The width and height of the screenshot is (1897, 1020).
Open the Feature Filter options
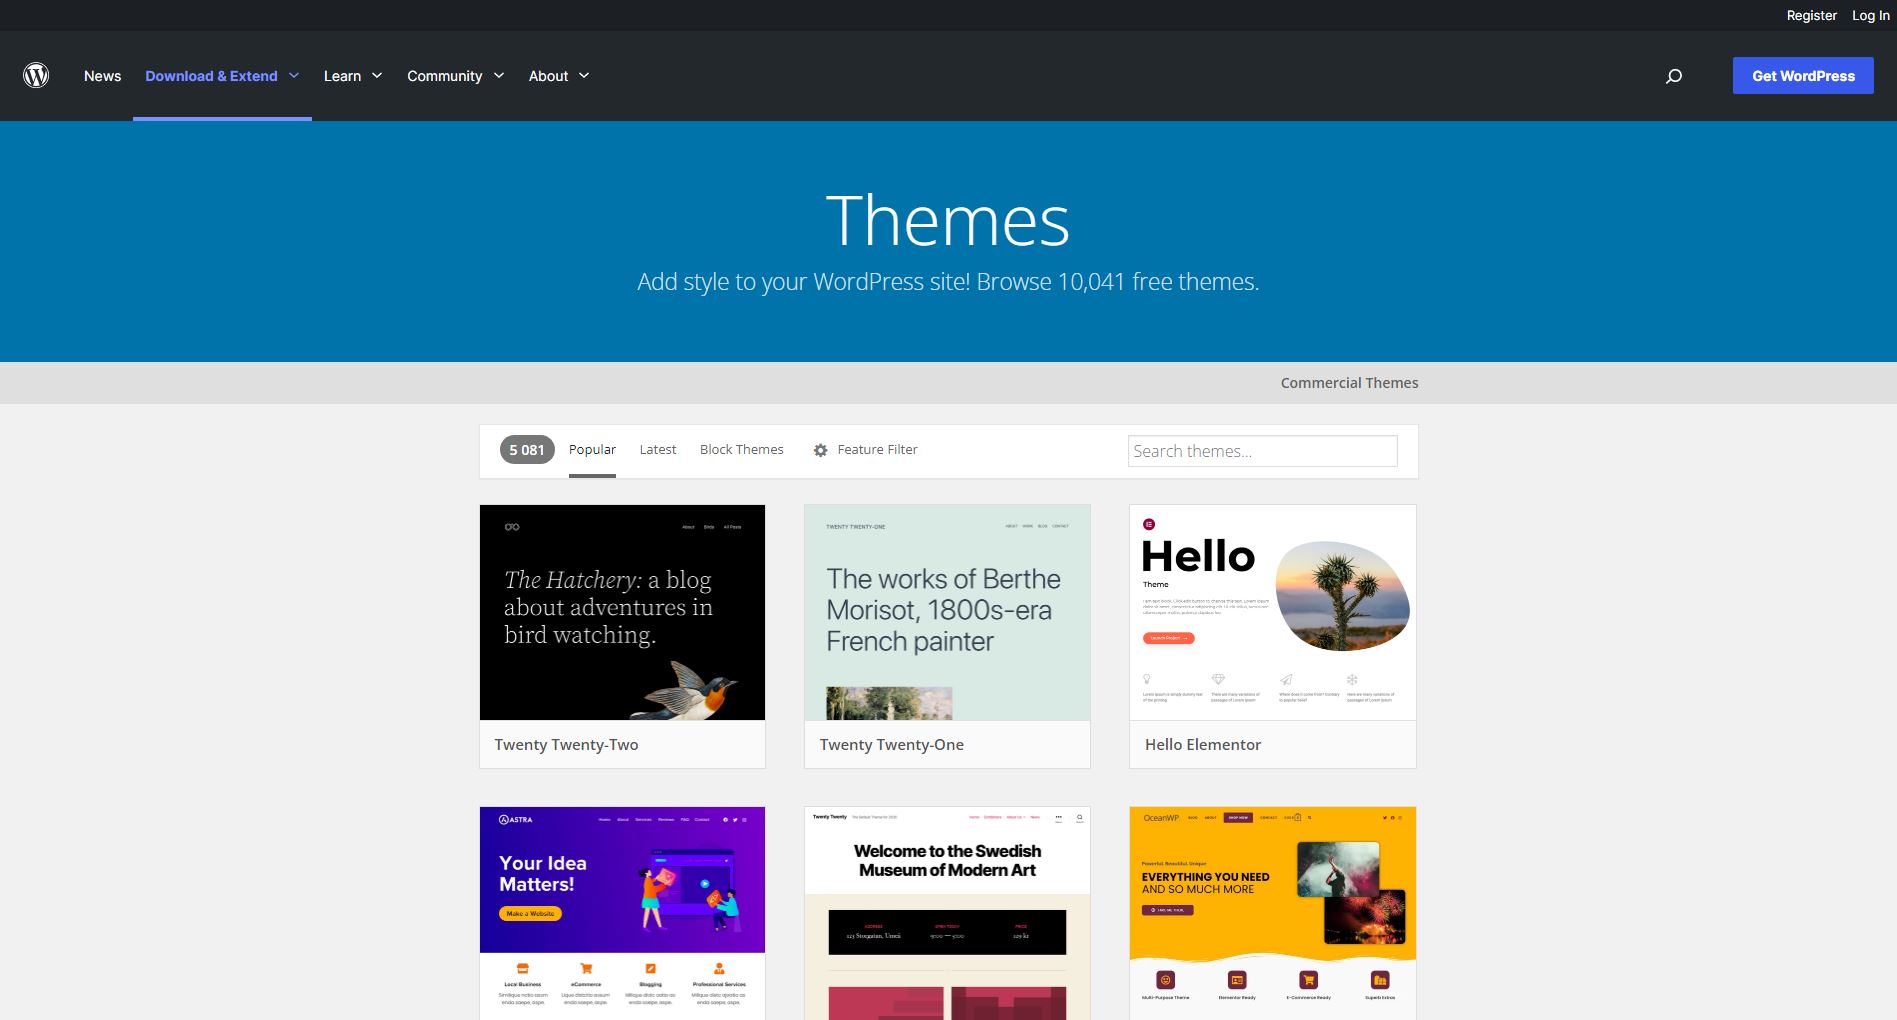(x=877, y=450)
